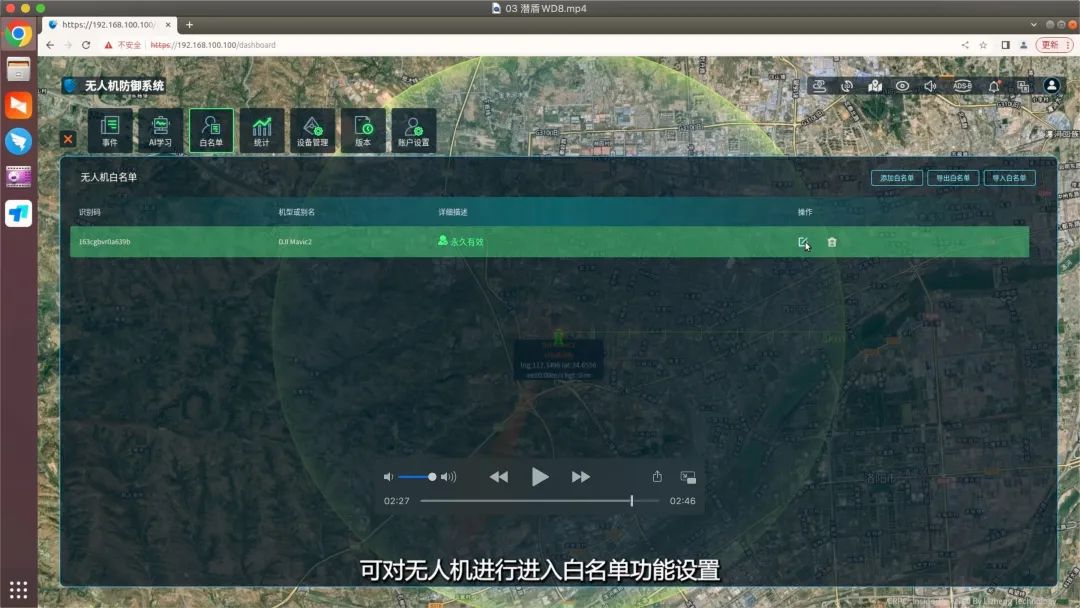Delete the whitelist entry with trash icon
The height and width of the screenshot is (608, 1080).
tap(832, 242)
